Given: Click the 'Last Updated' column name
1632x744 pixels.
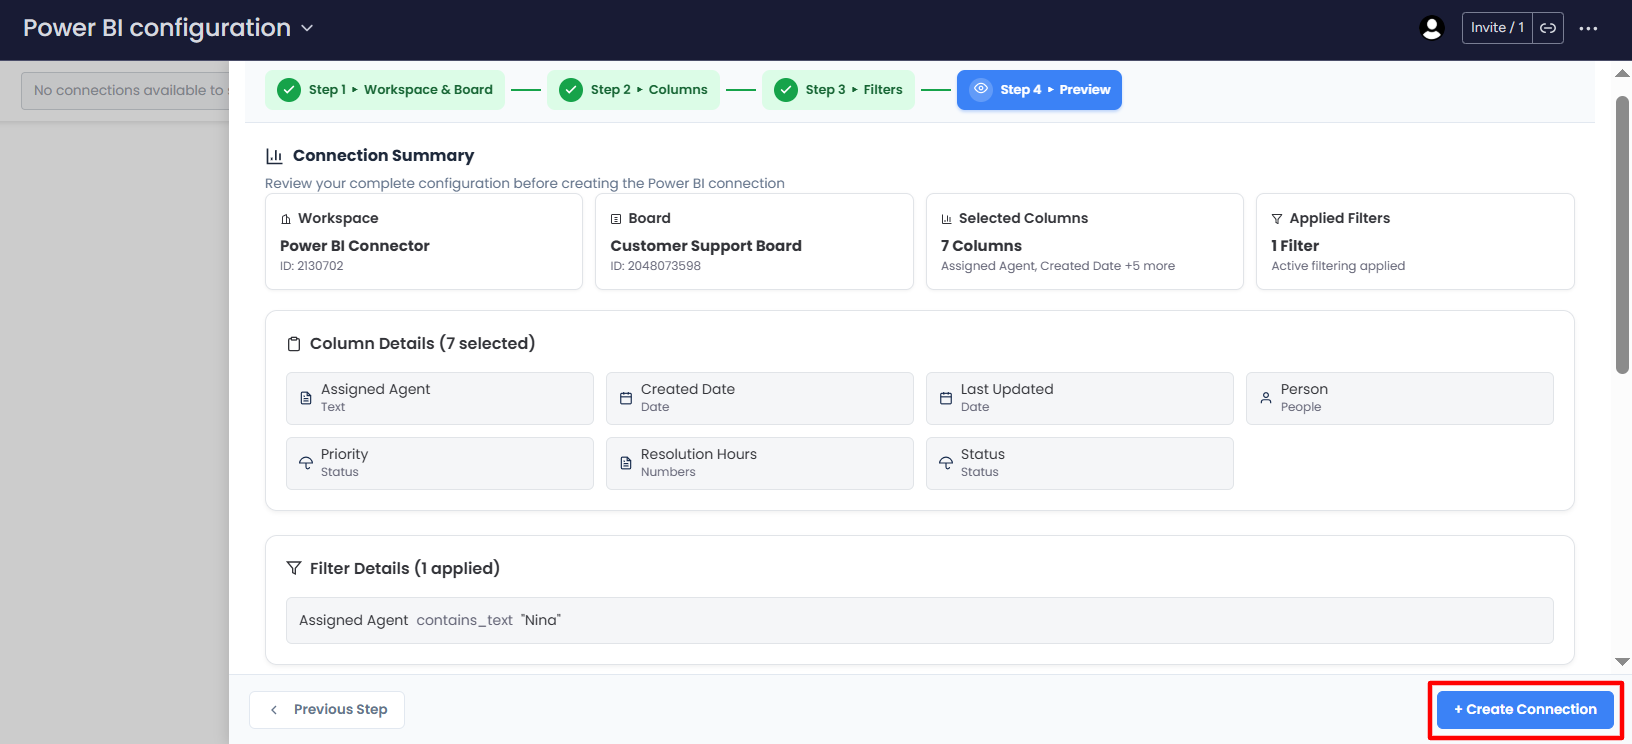Looking at the screenshot, I should 1007,390.
